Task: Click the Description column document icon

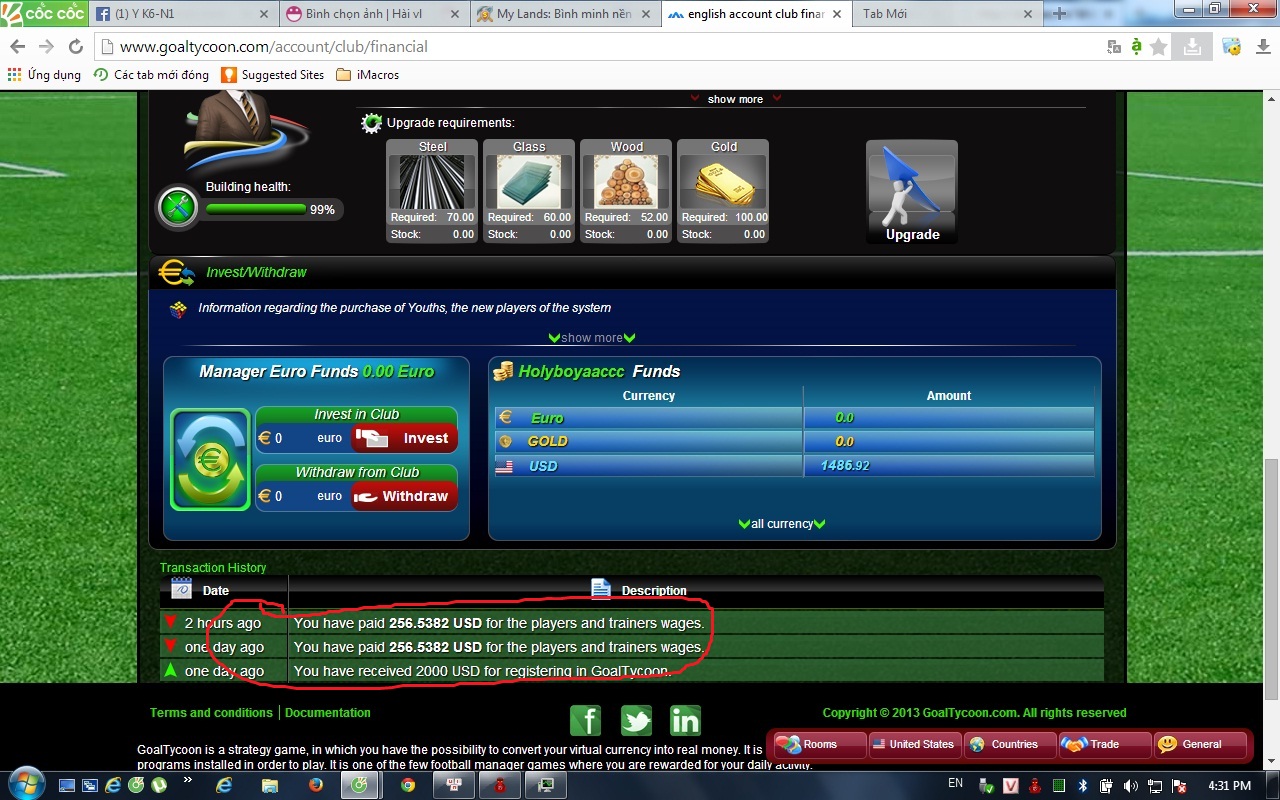Action: 601,589
